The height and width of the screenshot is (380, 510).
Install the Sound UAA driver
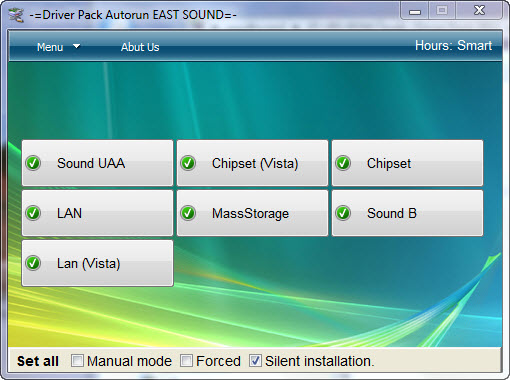click(x=97, y=163)
